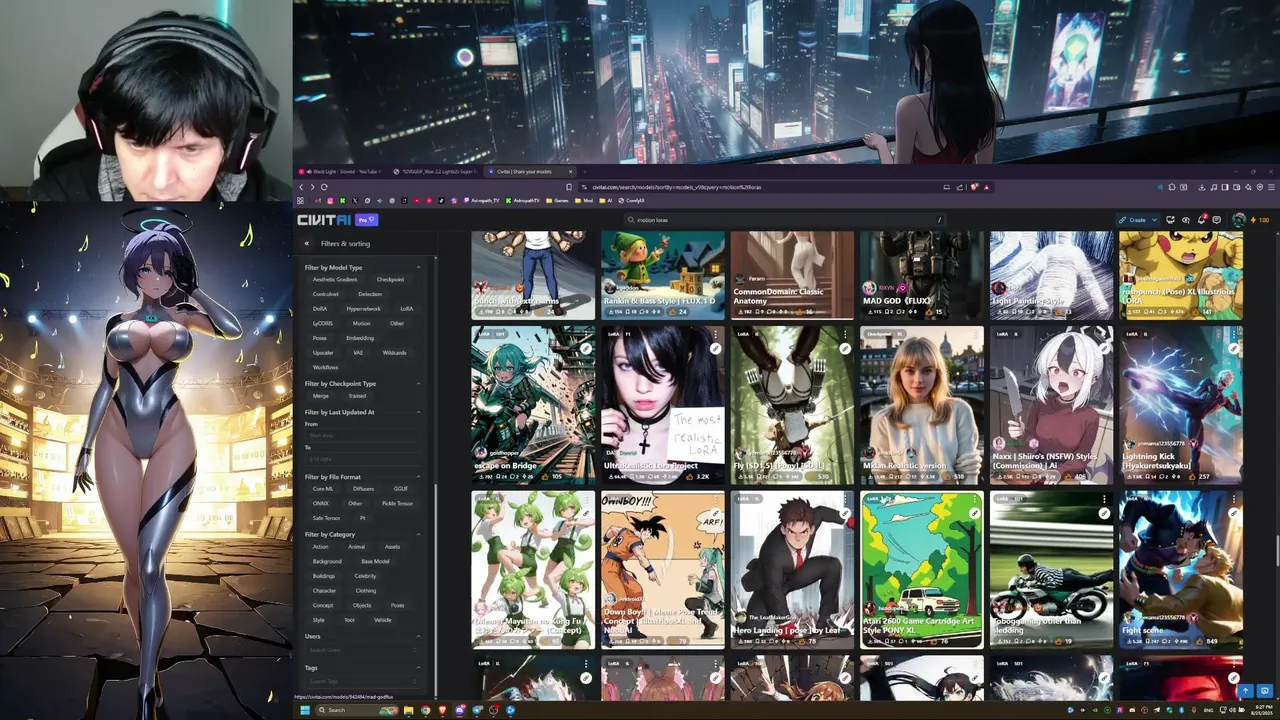Toggle the Checkpoint model type filter
Viewport: 1280px width, 720px height.
point(390,280)
